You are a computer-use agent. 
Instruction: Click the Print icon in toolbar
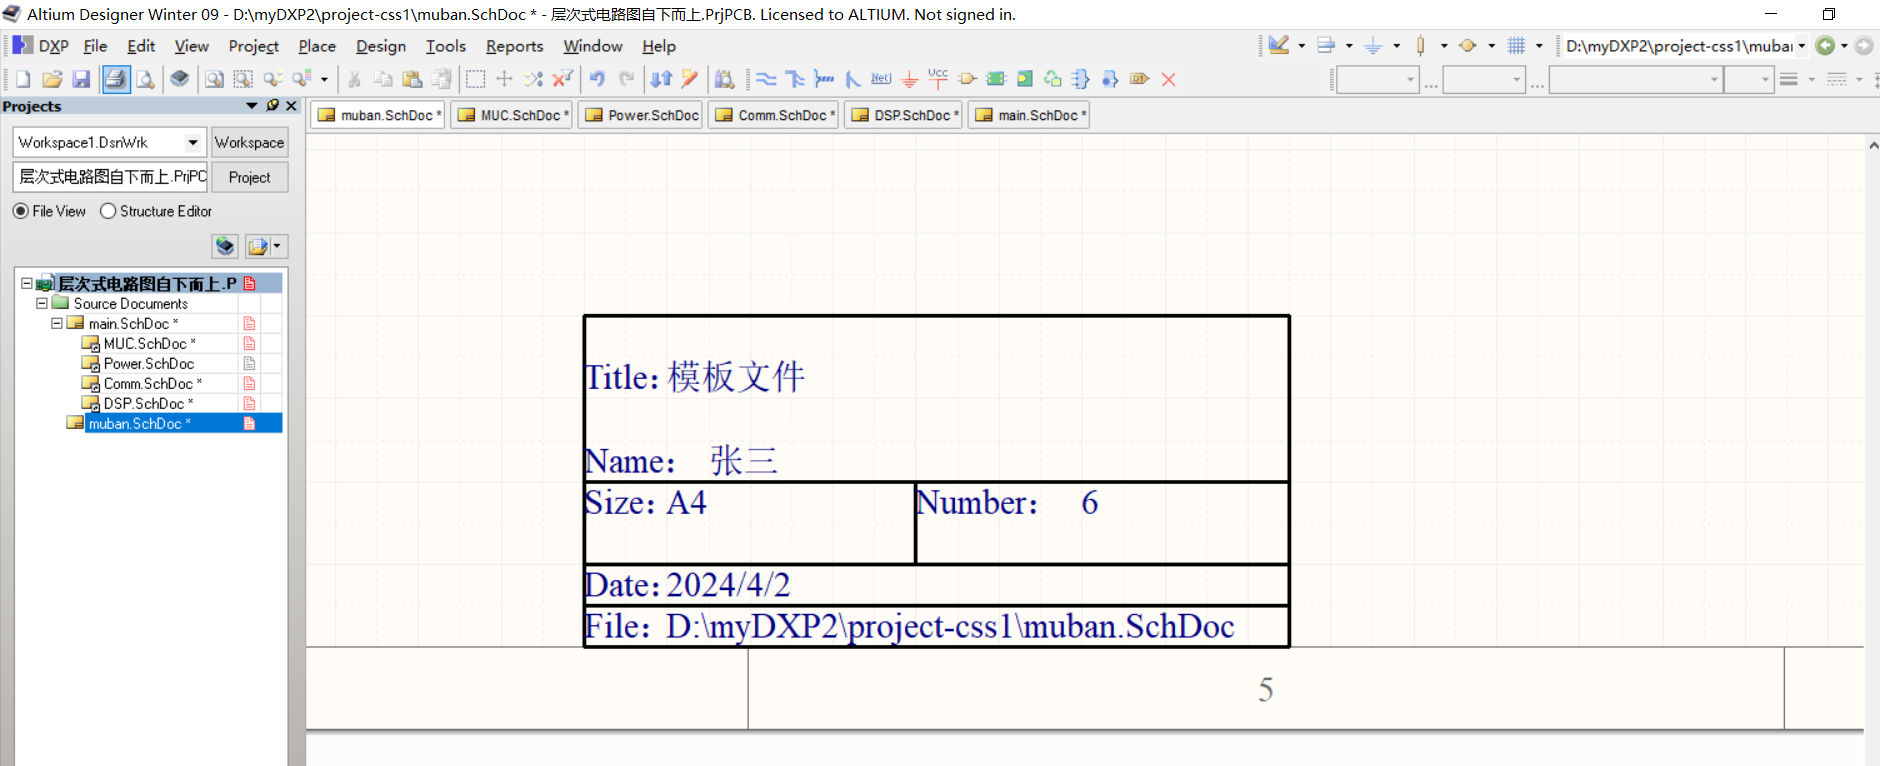point(116,79)
